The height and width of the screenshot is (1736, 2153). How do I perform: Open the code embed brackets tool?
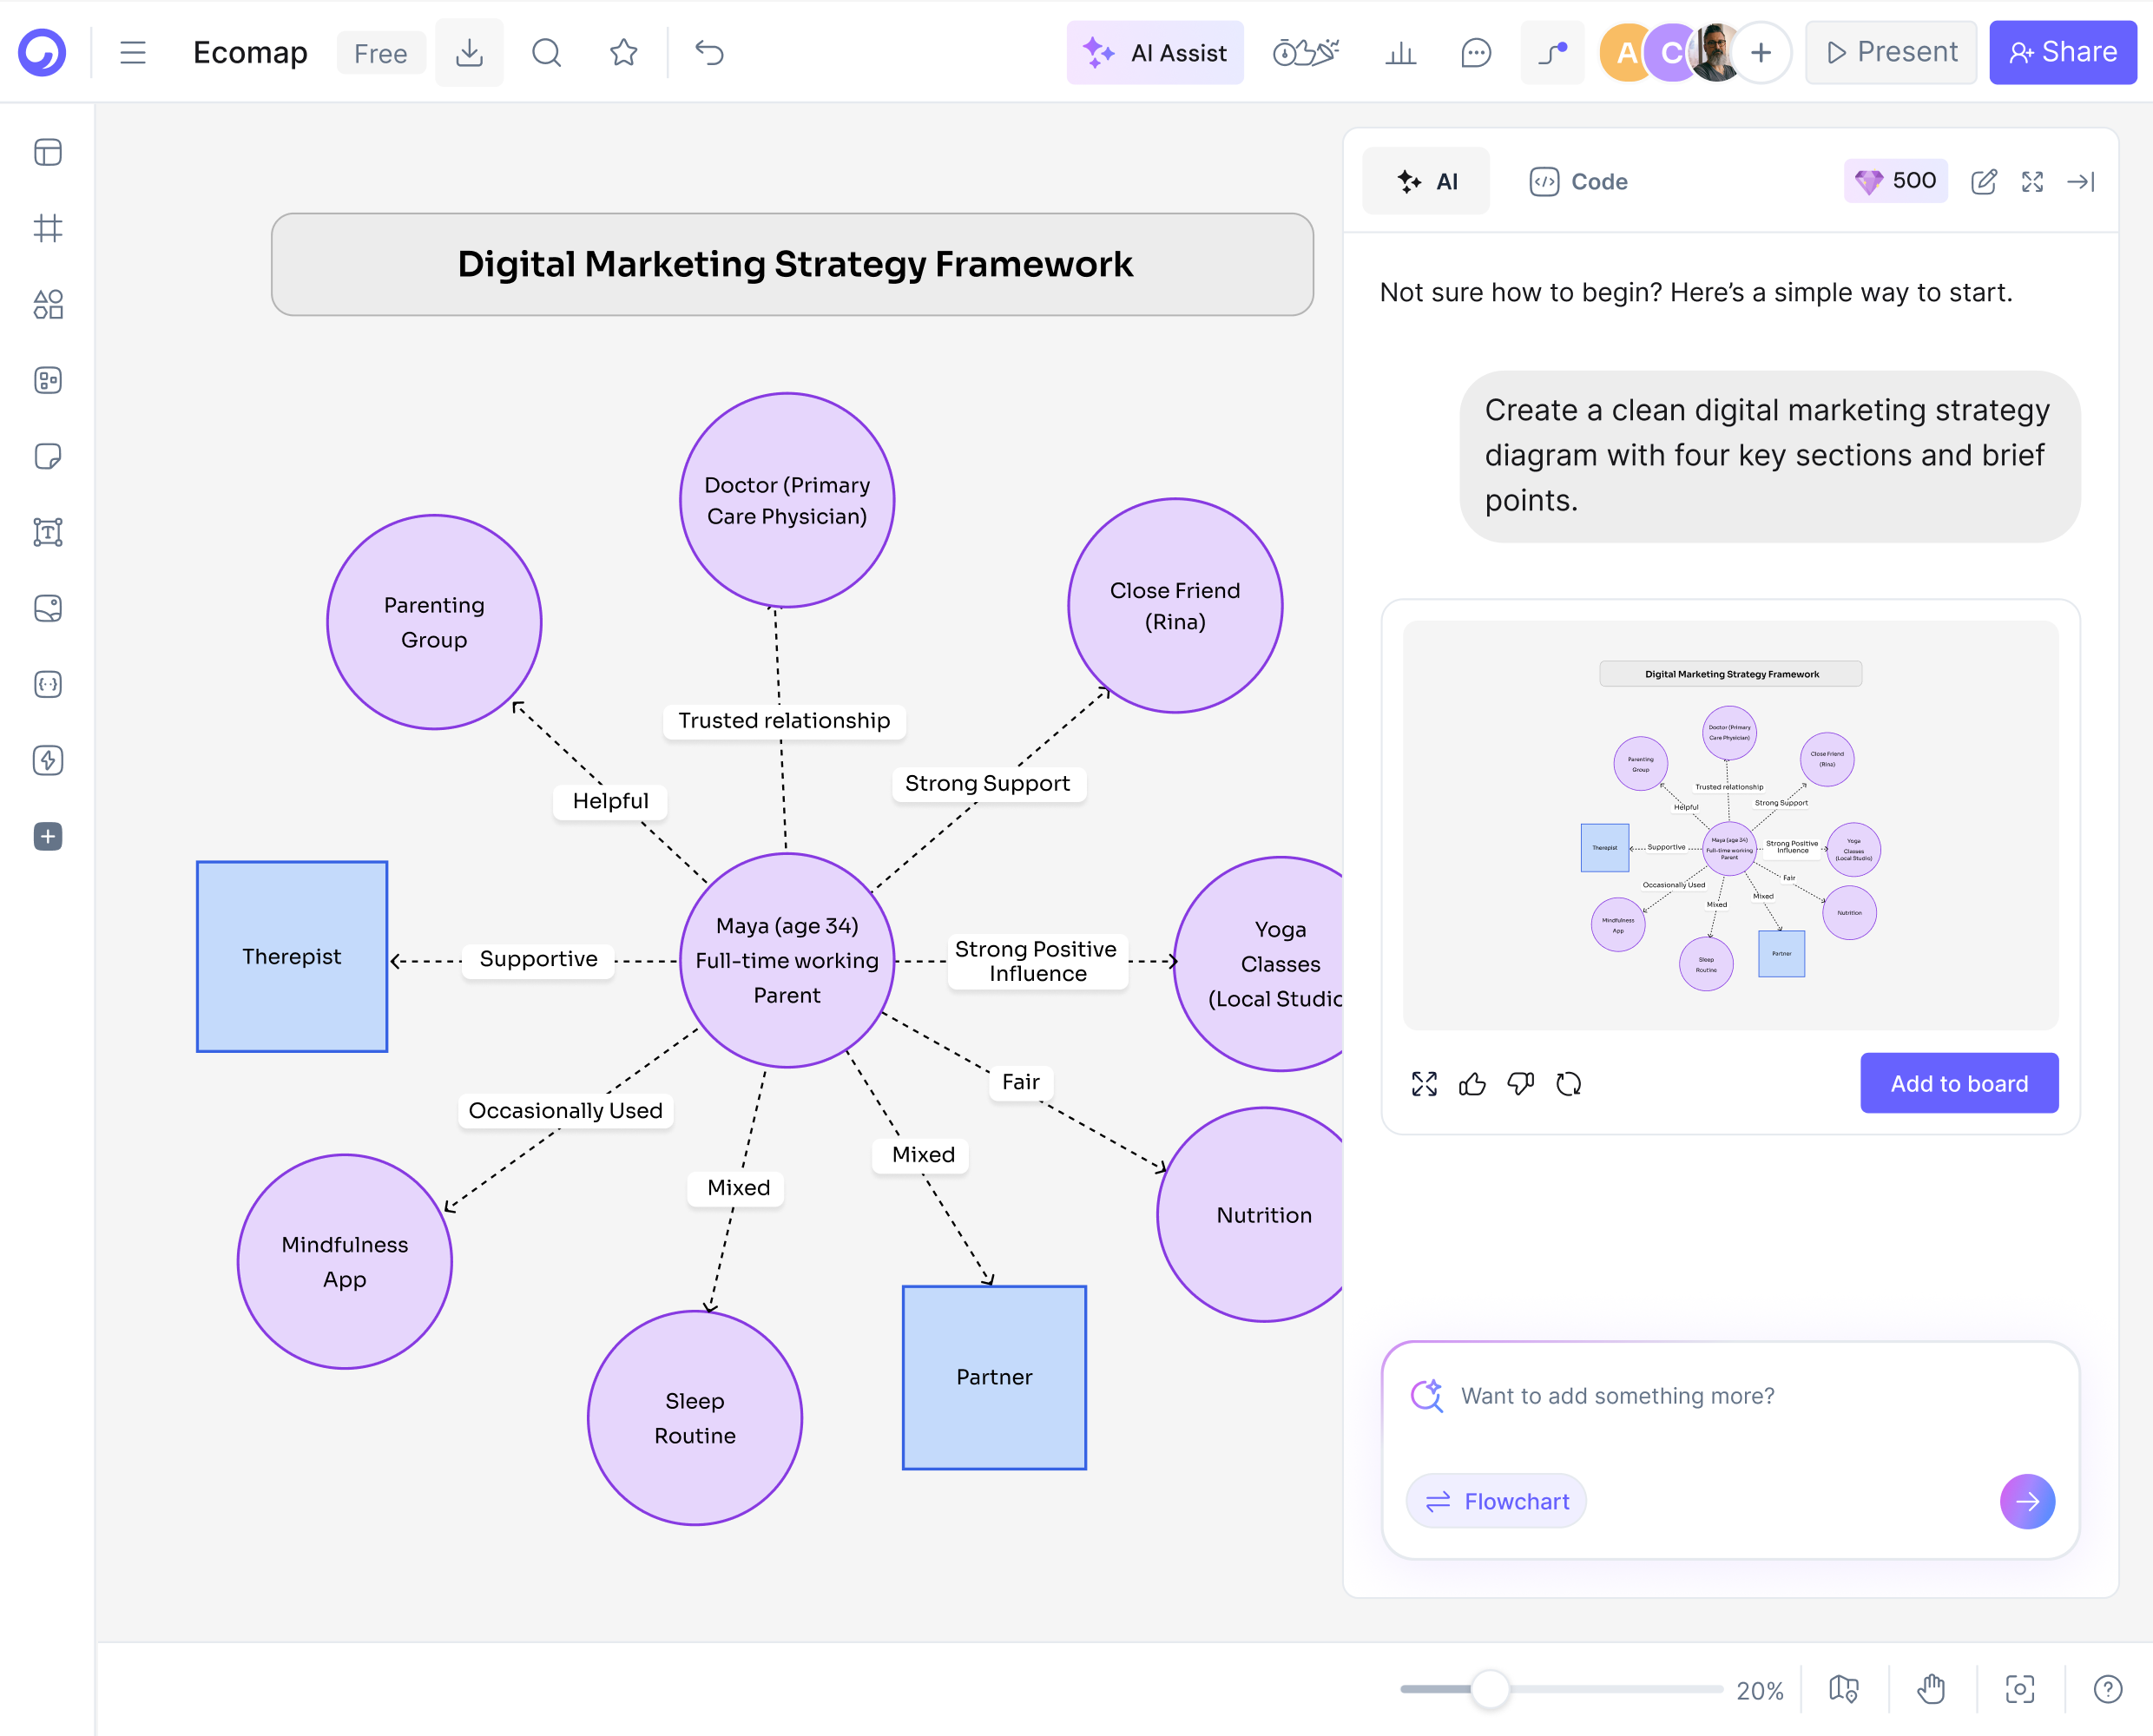(x=48, y=684)
